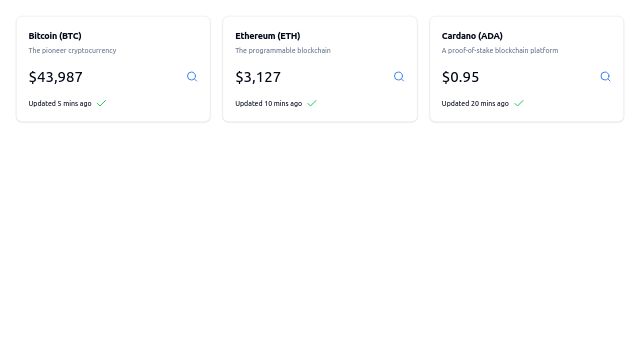Click the checkmark next to Updated 10 mins ago
The image size is (640, 360).
[312, 103]
